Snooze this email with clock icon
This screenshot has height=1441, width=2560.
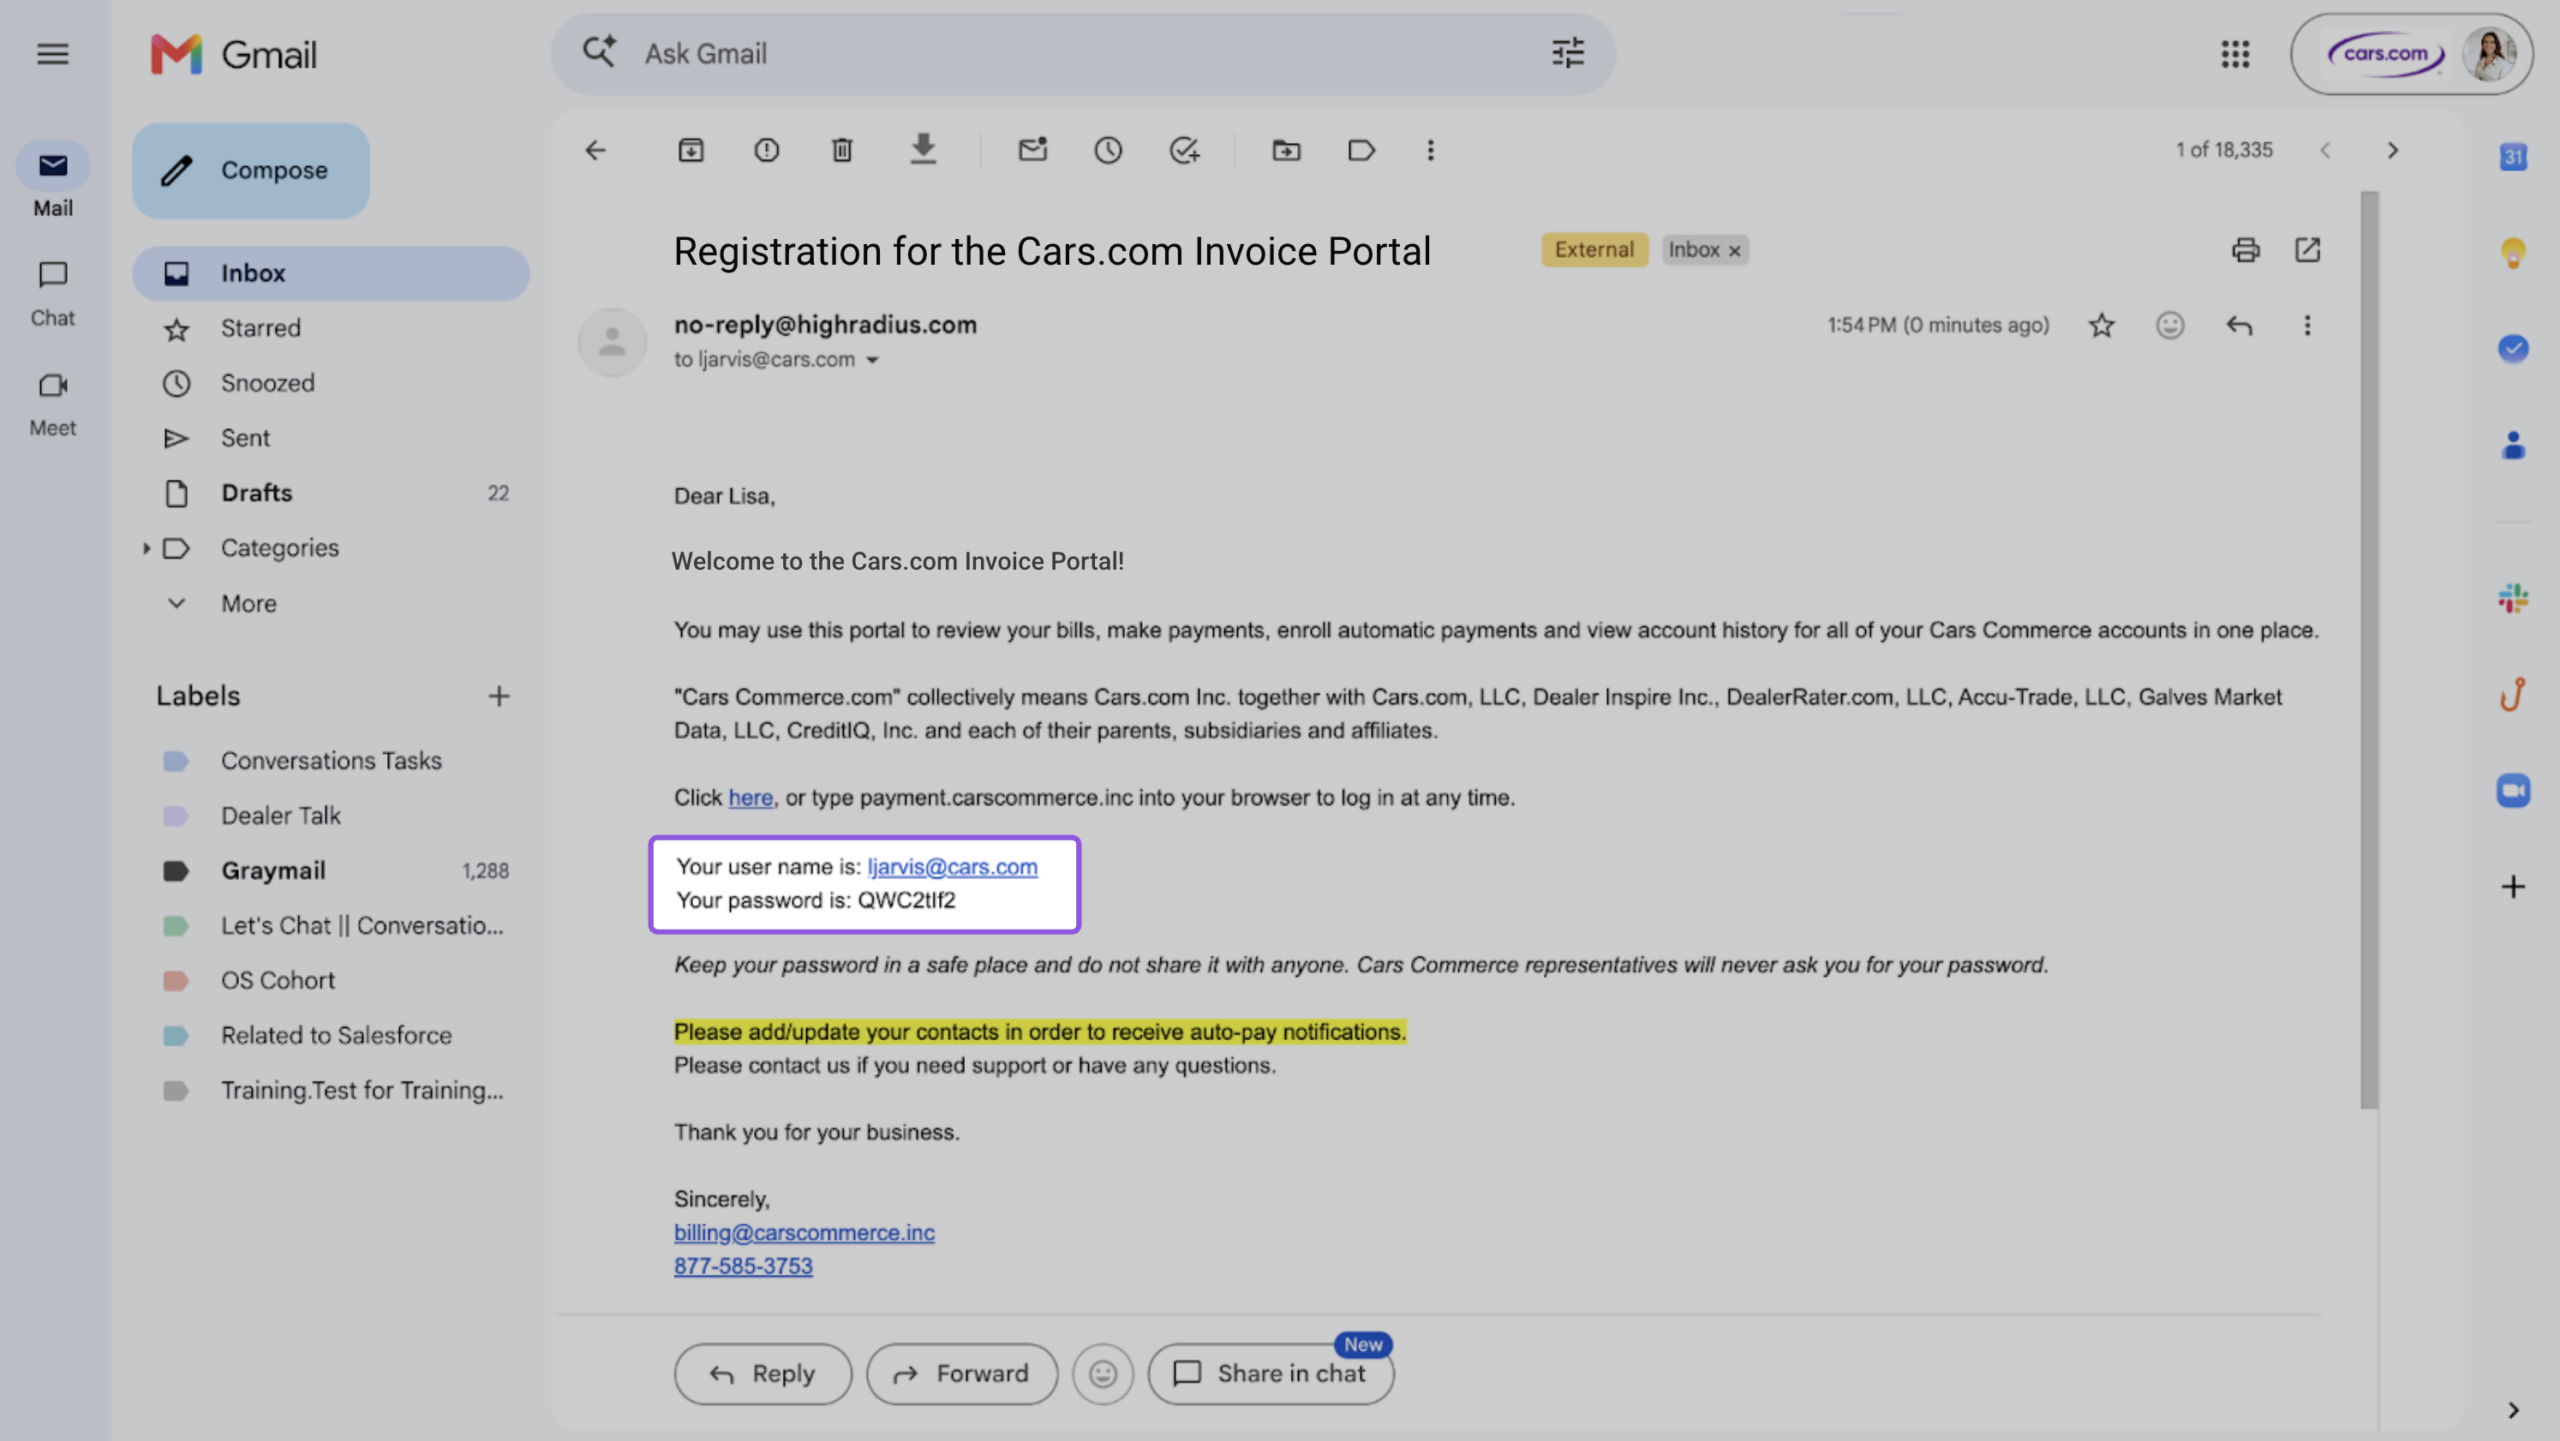click(1108, 150)
